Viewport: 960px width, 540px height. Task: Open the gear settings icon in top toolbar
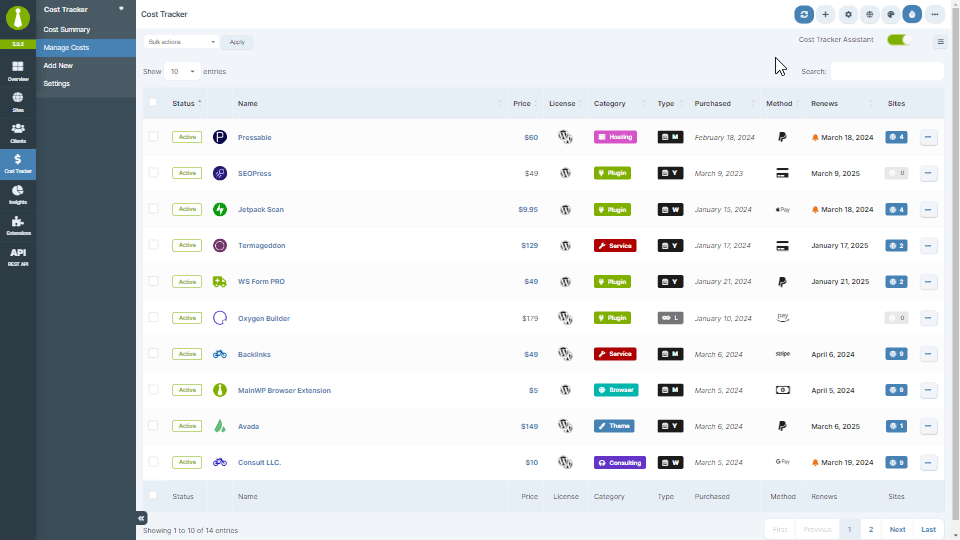tap(848, 14)
